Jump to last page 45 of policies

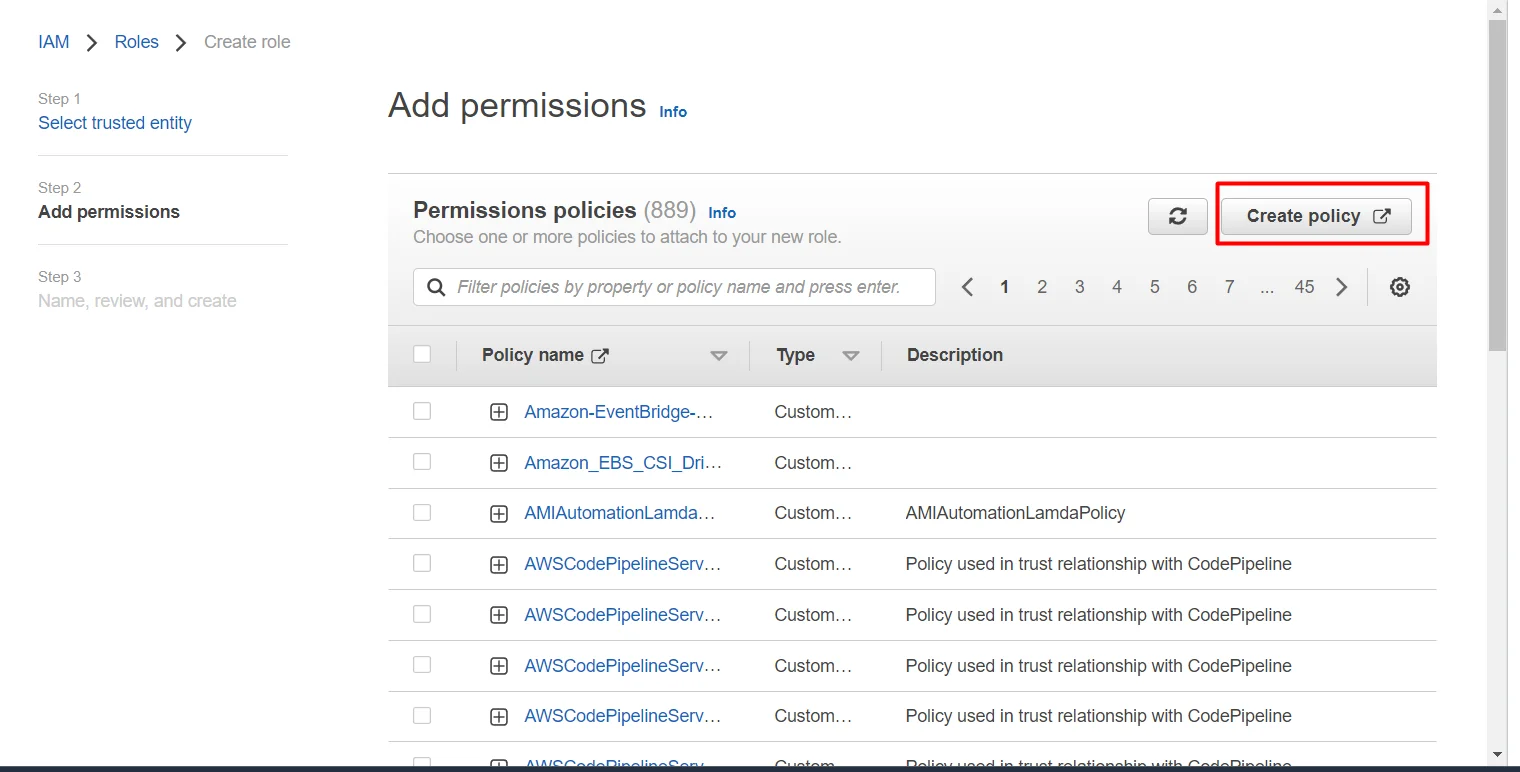pos(1304,287)
